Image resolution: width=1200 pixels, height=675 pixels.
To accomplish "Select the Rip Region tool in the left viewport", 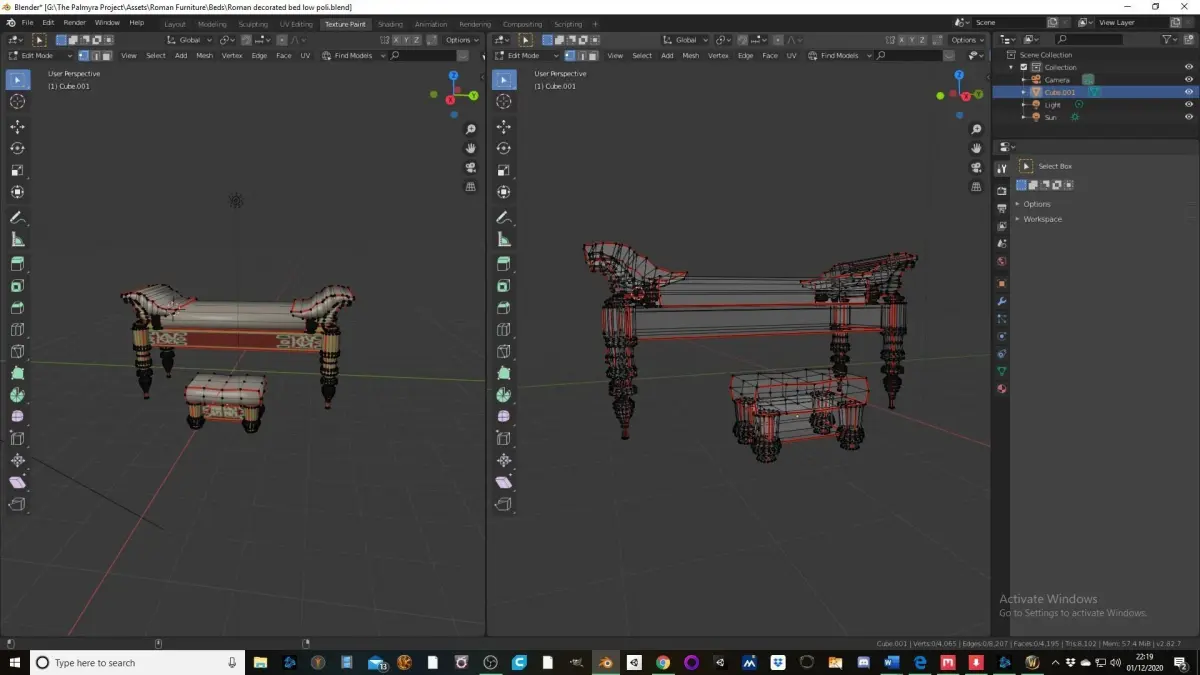I will 17,504.
